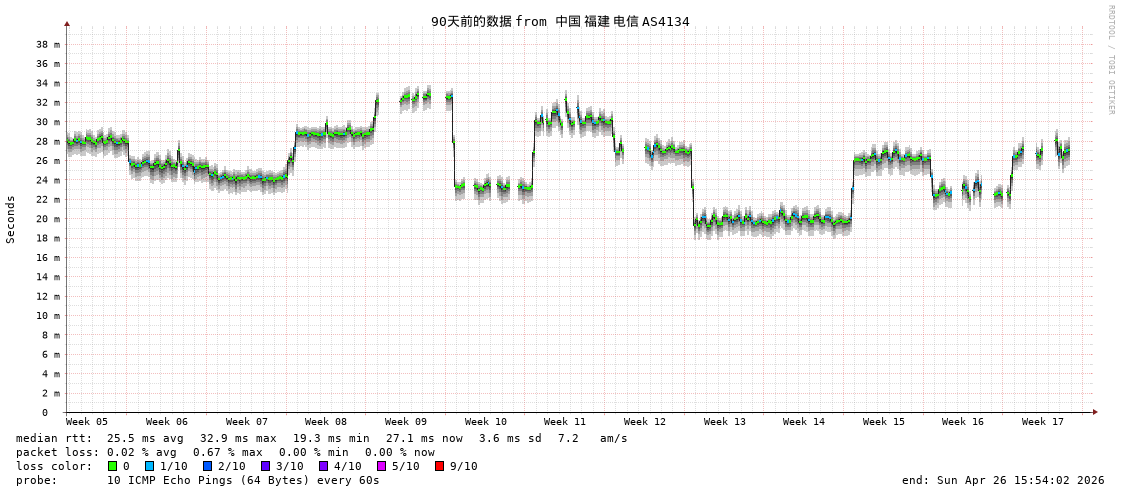Click the 38 m y-axis label

tap(48, 44)
